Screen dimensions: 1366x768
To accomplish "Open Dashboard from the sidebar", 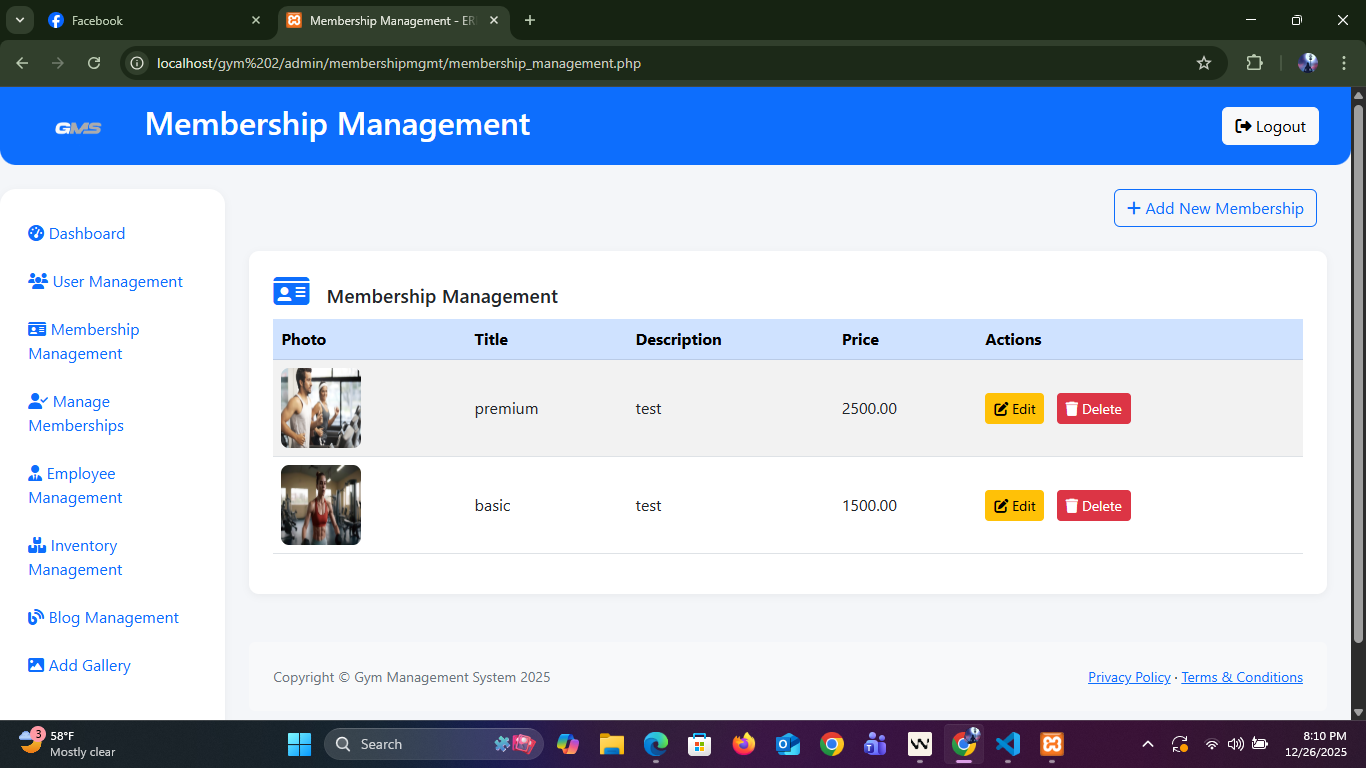I will (x=77, y=233).
